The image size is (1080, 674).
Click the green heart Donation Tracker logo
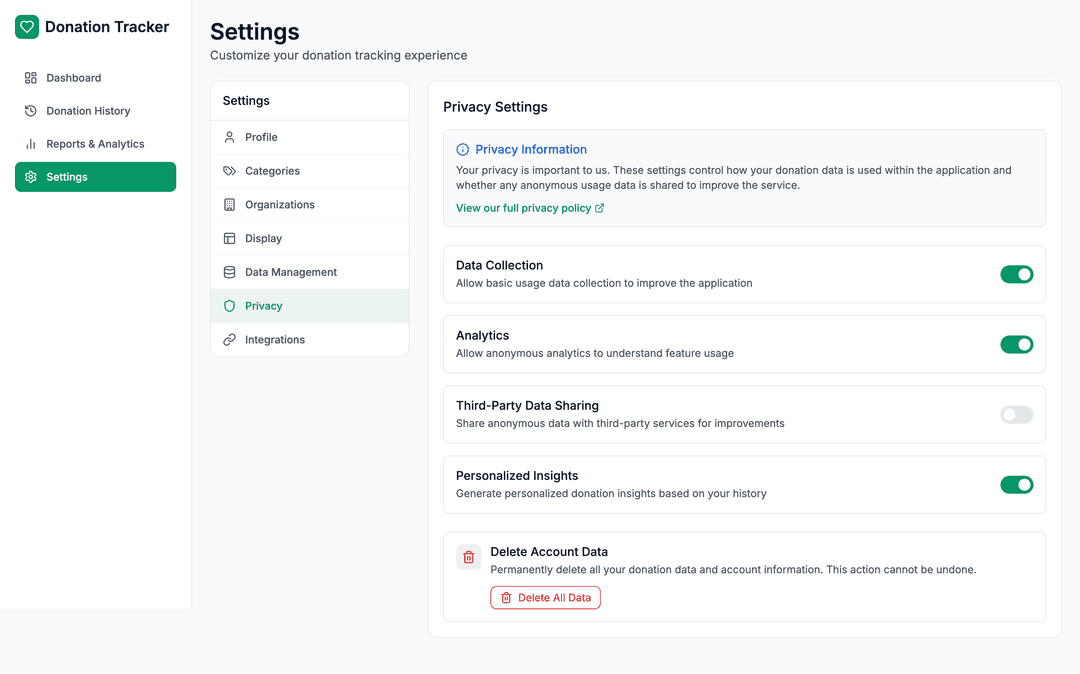tap(27, 27)
